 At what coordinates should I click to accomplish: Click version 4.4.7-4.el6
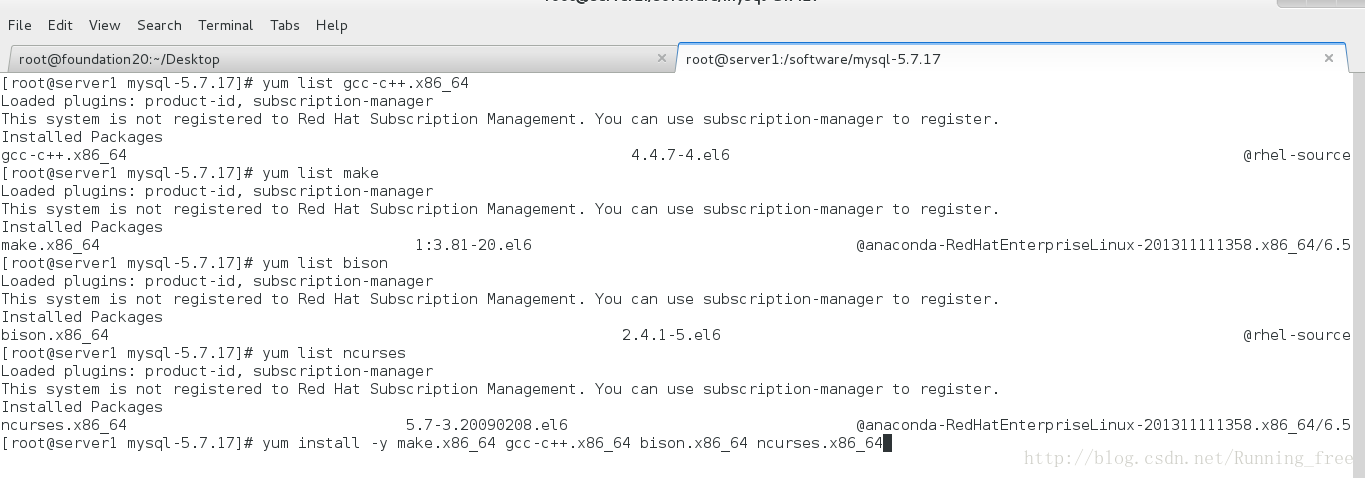pos(680,155)
